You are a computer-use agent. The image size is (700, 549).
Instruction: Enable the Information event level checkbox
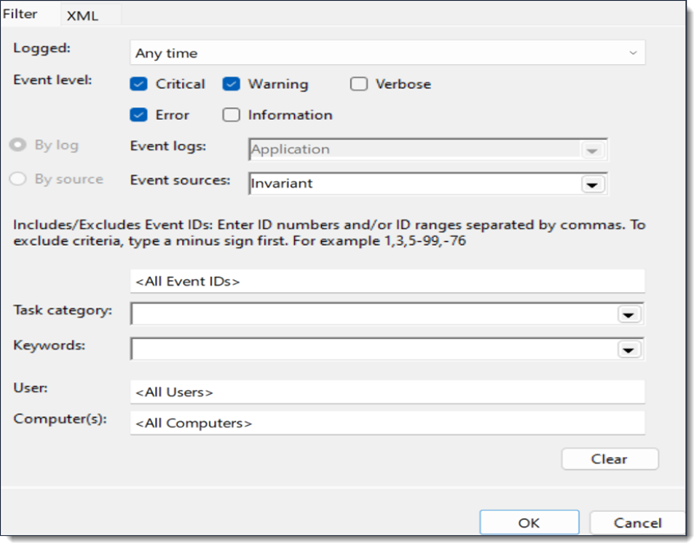[x=232, y=115]
